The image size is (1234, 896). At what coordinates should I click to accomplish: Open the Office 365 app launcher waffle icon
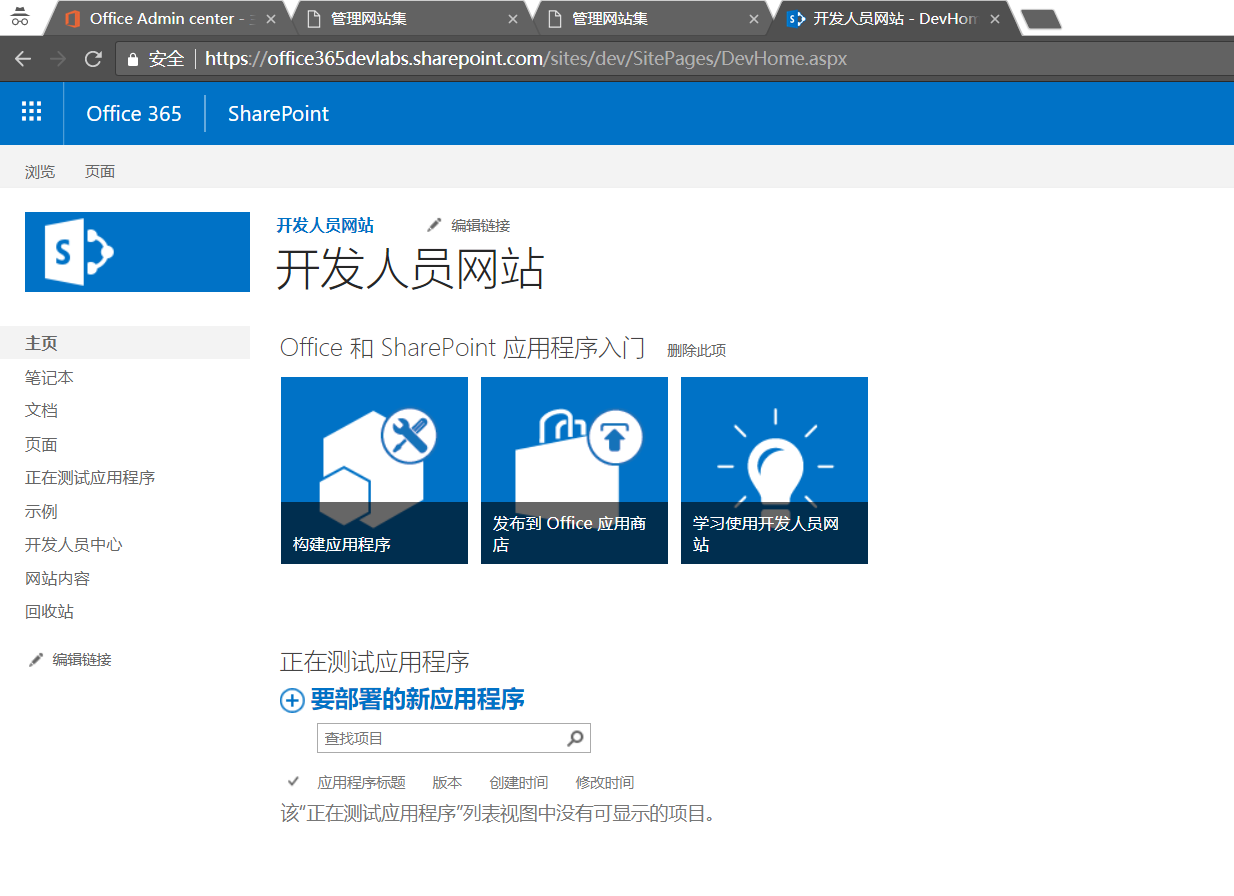click(31, 112)
